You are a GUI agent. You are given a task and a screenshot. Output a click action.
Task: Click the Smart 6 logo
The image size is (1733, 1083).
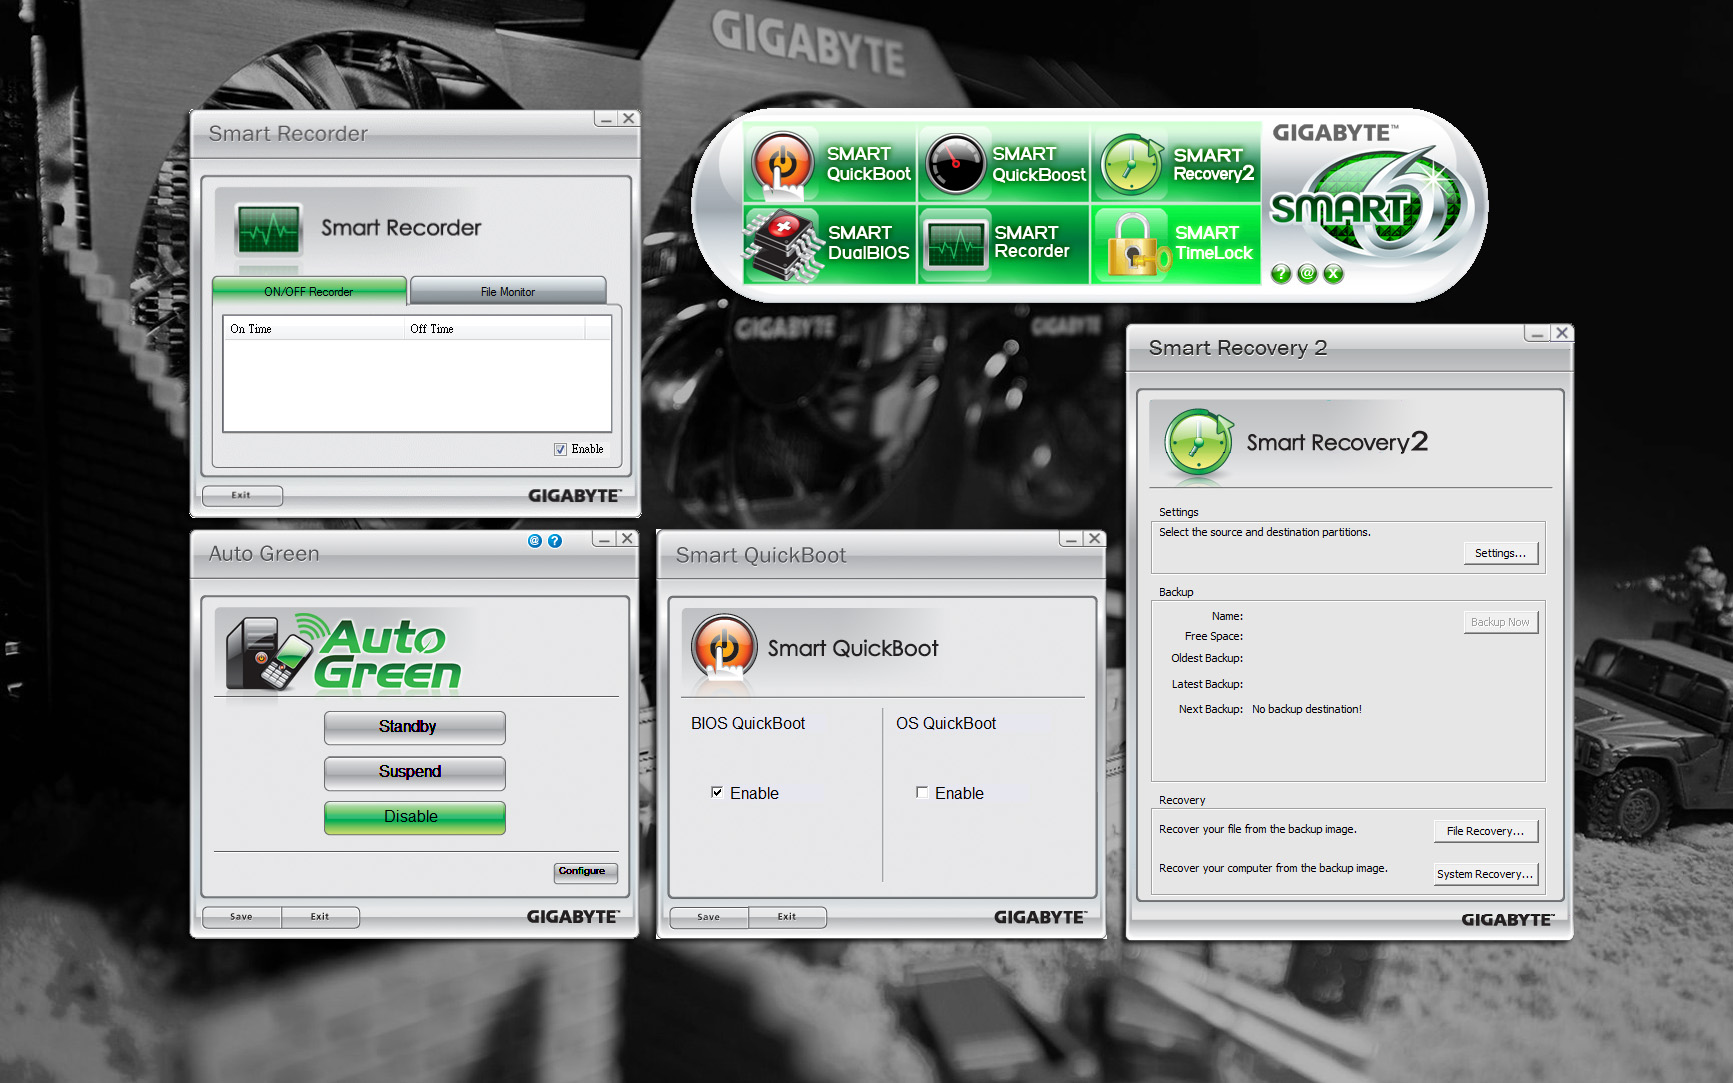point(1370,203)
